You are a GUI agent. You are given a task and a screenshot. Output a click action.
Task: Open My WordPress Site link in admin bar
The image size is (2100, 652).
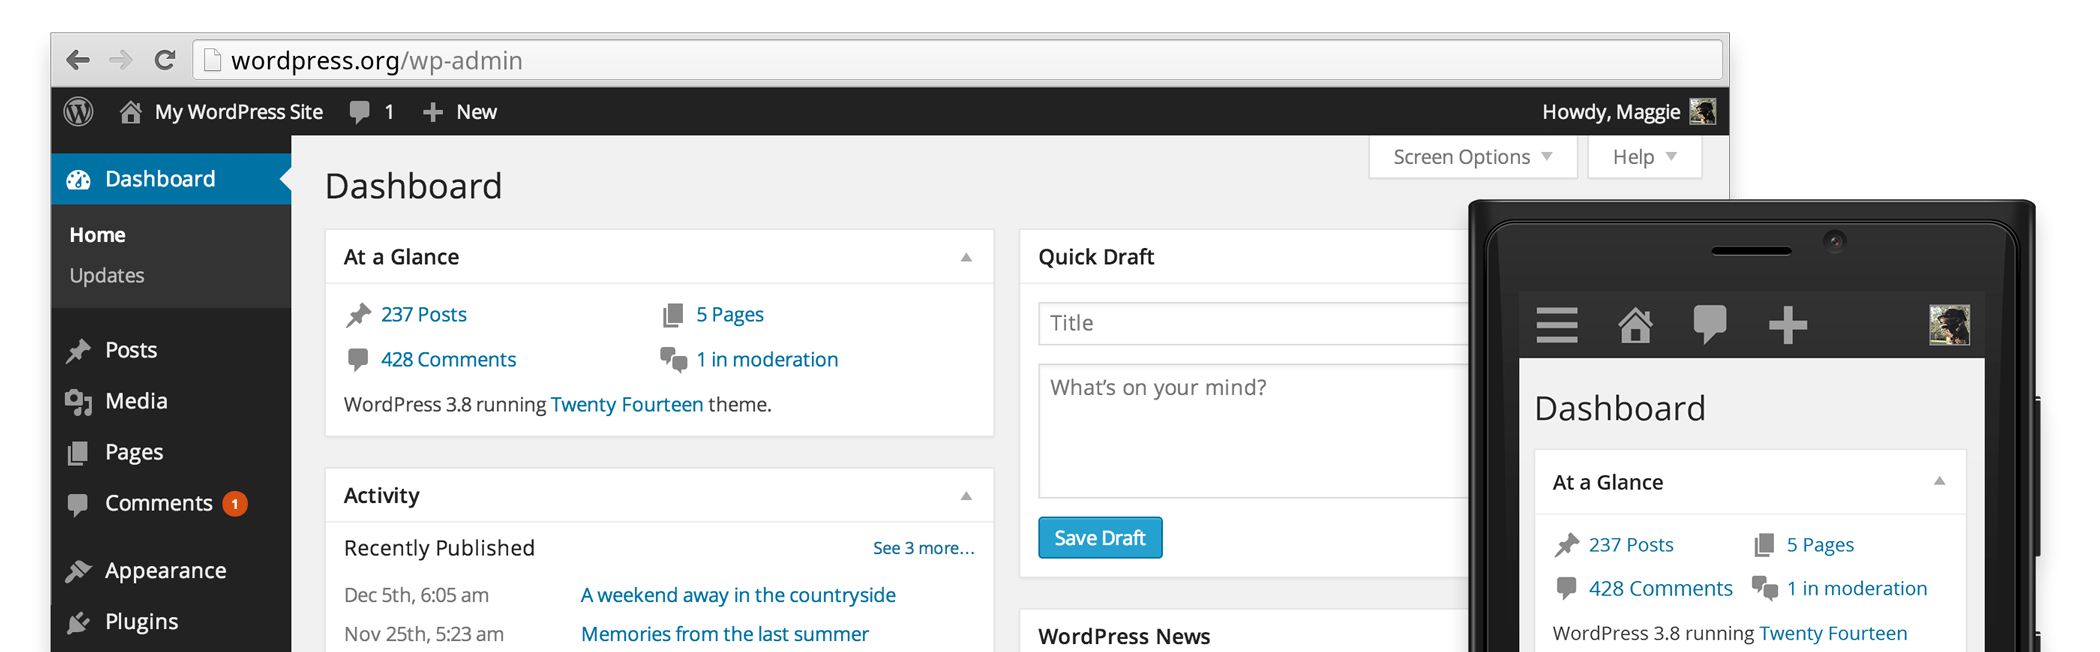click(238, 112)
